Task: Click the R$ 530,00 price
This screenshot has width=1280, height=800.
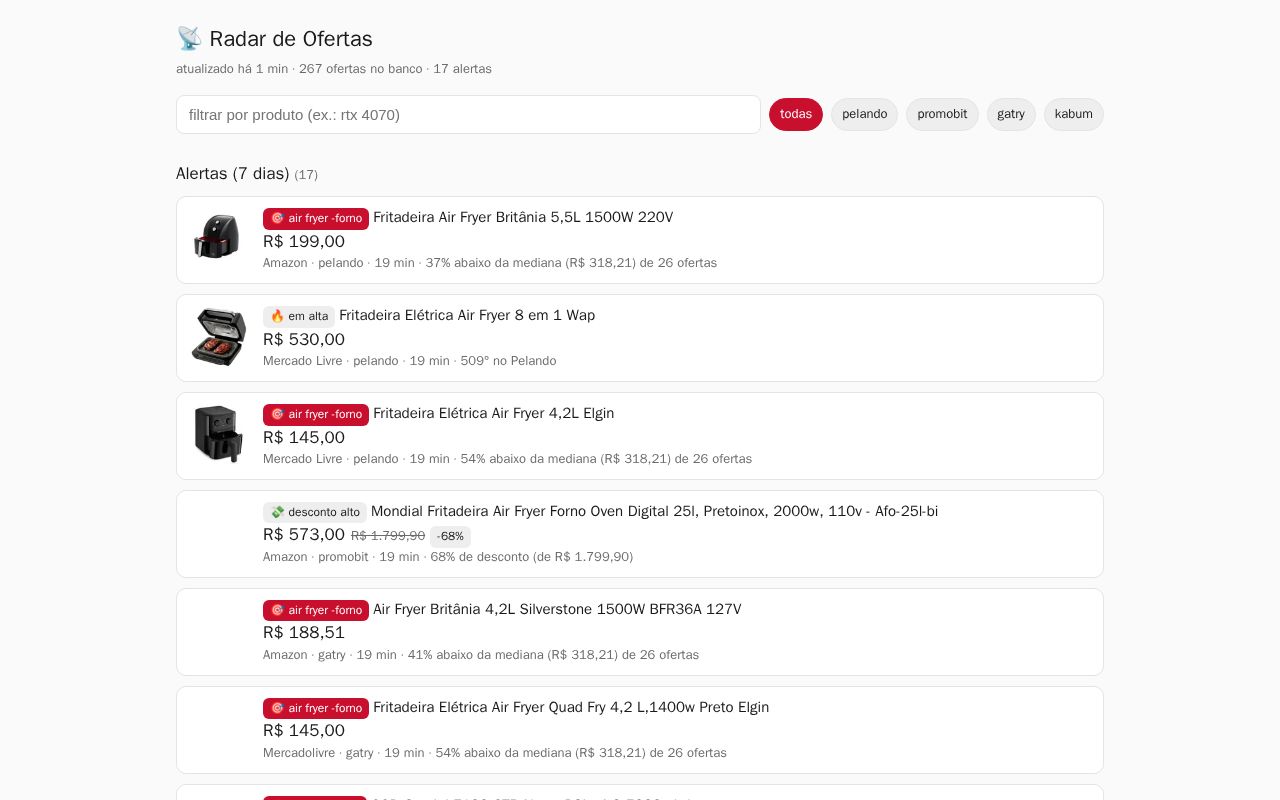Action: [x=304, y=339]
